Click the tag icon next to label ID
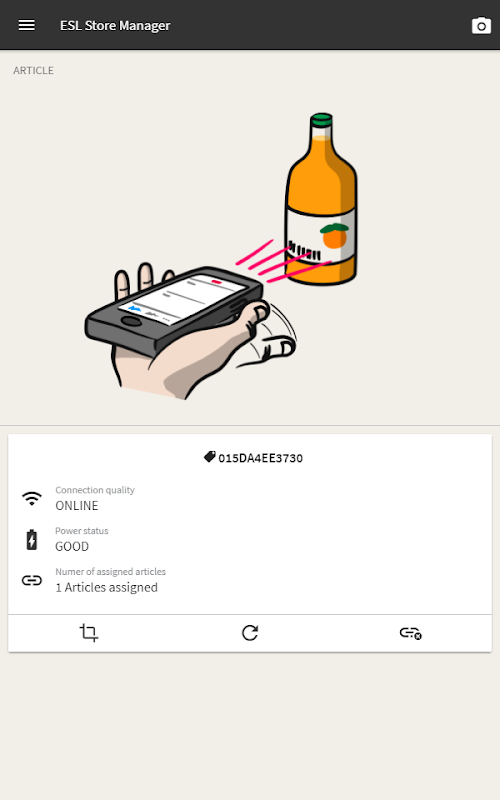500x800 pixels. (x=210, y=457)
